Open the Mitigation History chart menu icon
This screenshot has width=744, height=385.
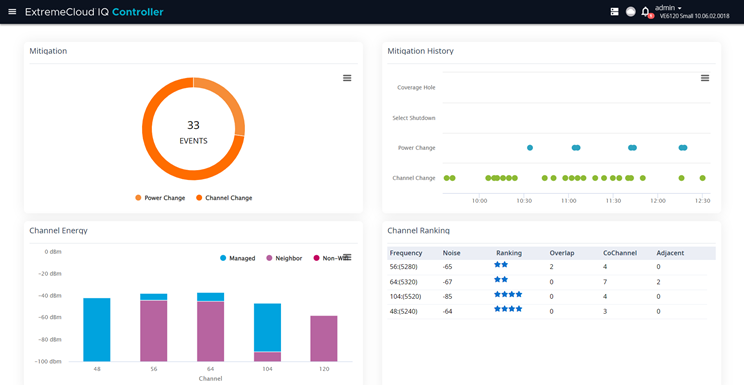tap(705, 78)
